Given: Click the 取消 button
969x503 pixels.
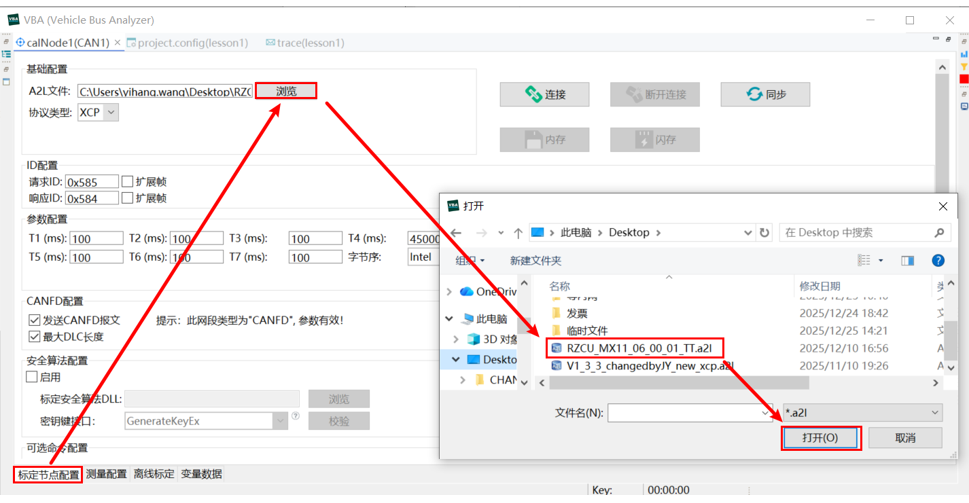Looking at the screenshot, I should click(x=905, y=437).
